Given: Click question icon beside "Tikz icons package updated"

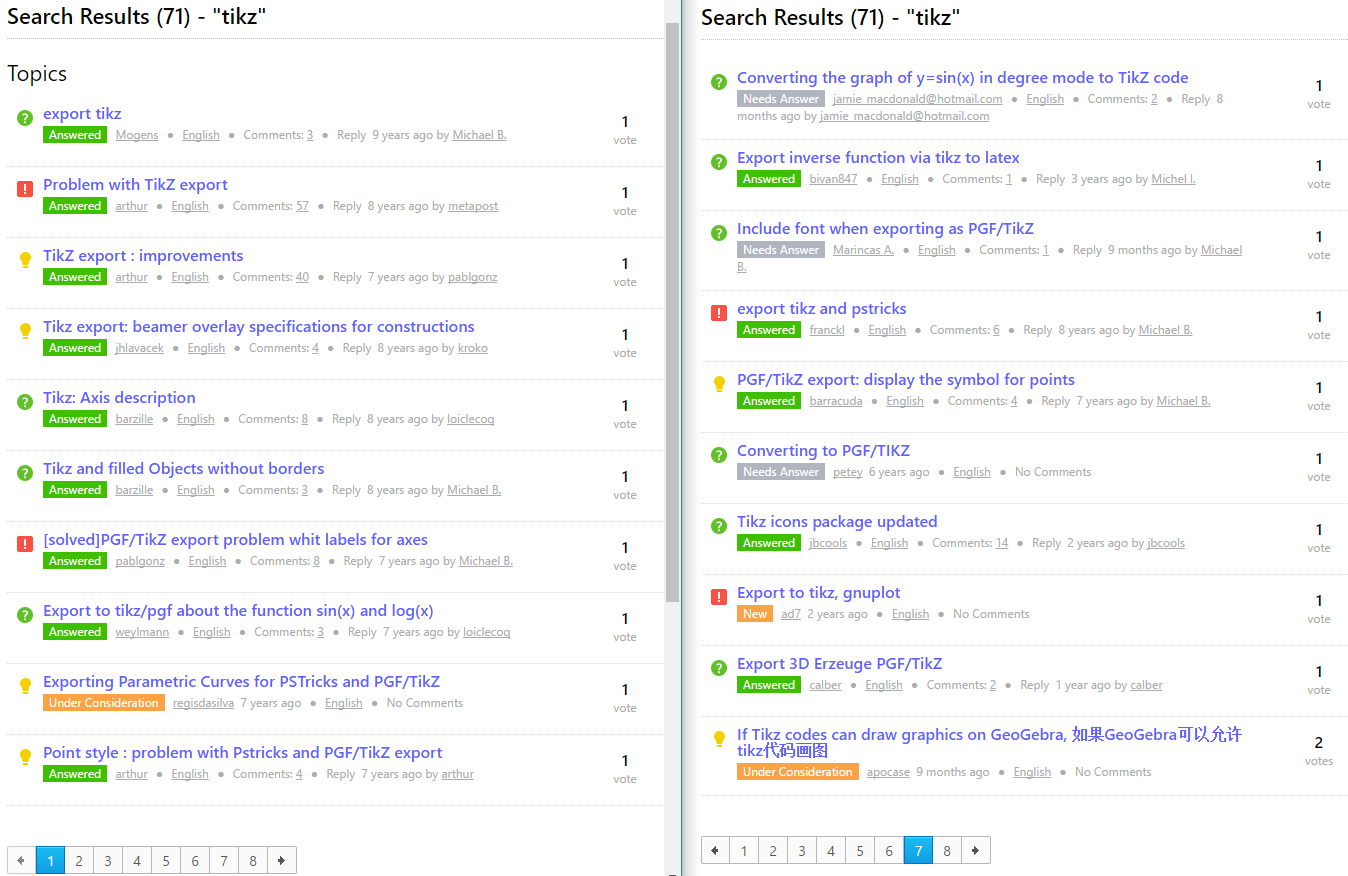Looking at the screenshot, I should [x=719, y=526].
